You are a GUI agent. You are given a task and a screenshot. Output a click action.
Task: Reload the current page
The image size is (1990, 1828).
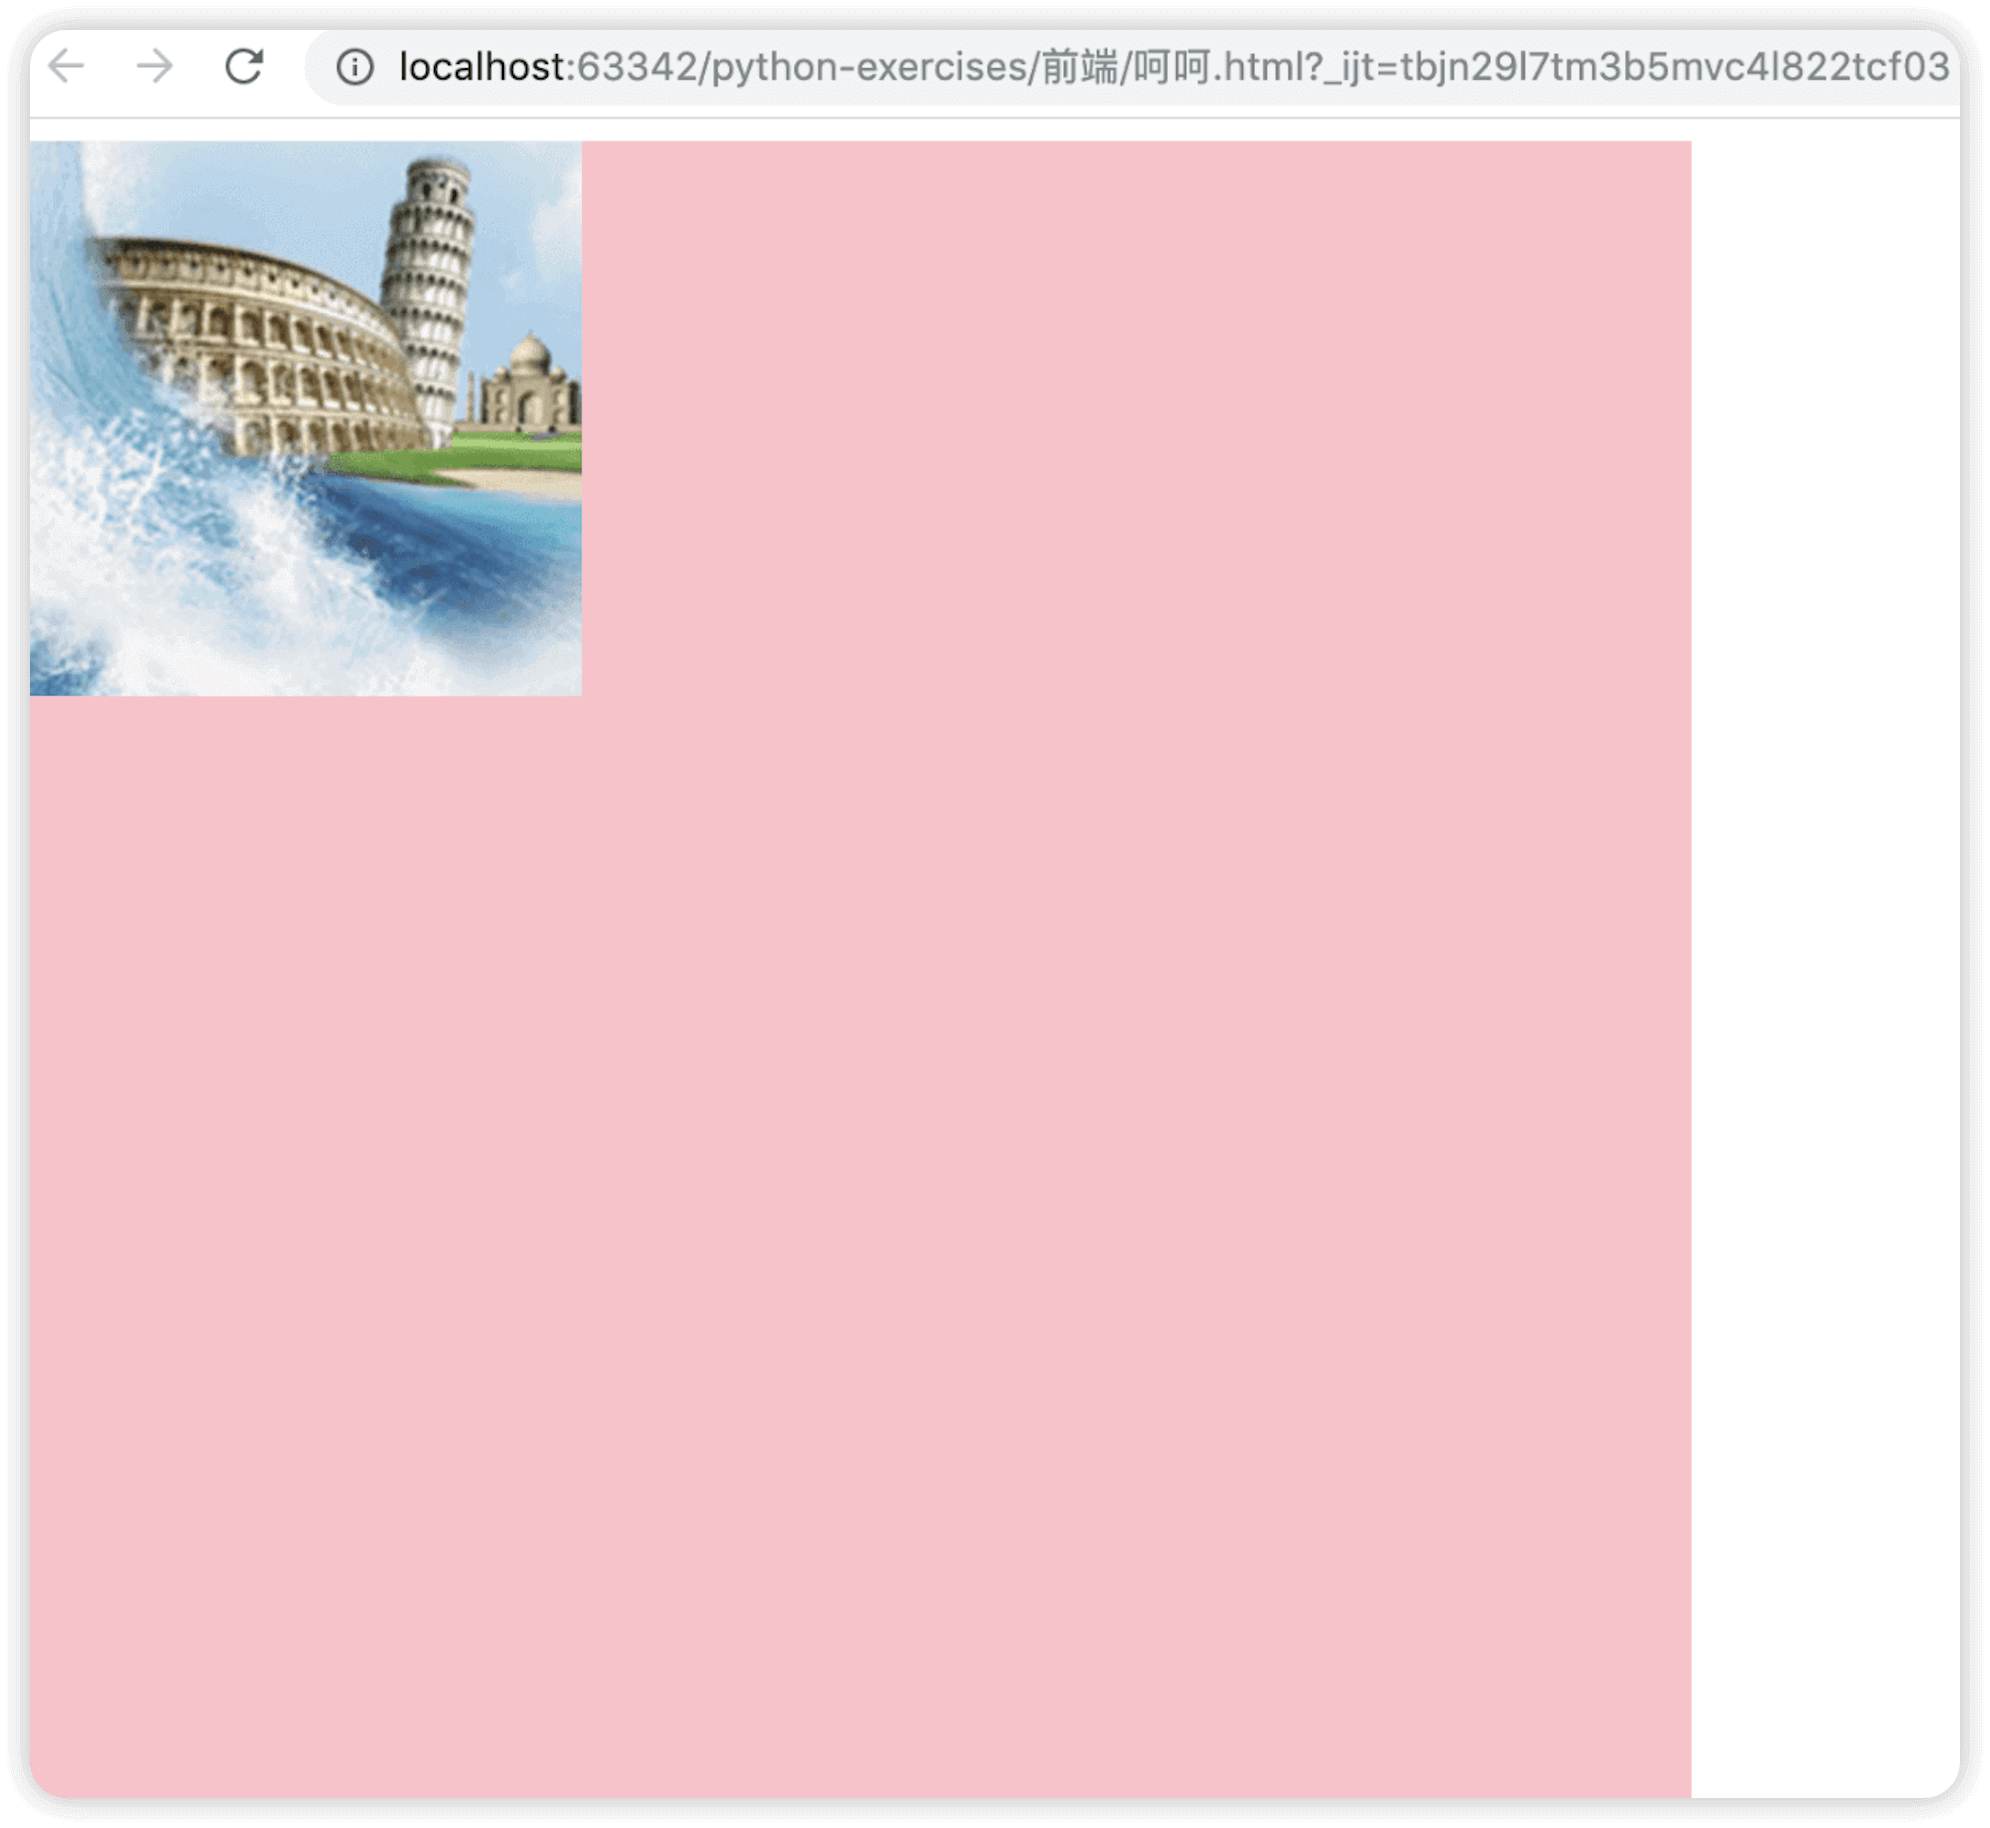pyautogui.click(x=244, y=67)
